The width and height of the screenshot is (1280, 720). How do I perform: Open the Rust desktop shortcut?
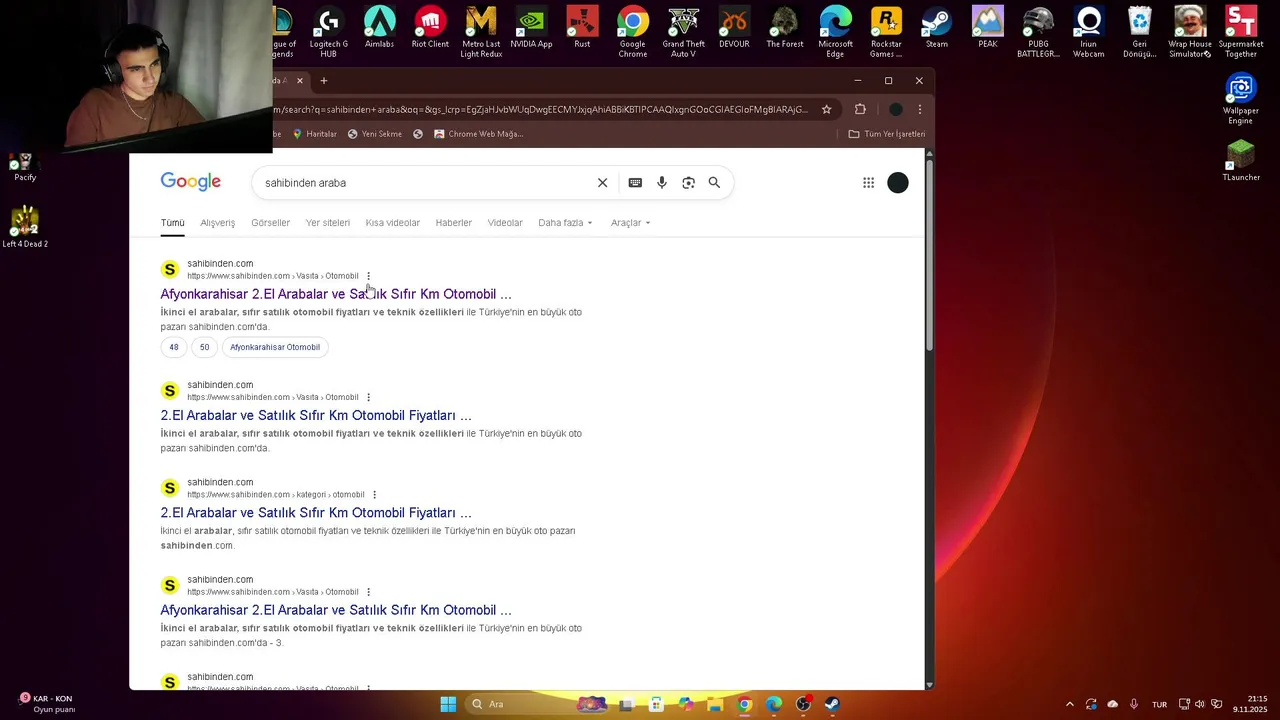pyautogui.click(x=582, y=29)
